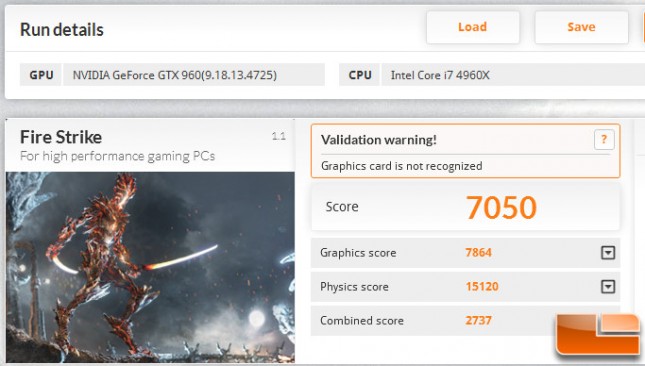Click the overall score value 7050
Screen dimensions: 645x366
pos(501,207)
